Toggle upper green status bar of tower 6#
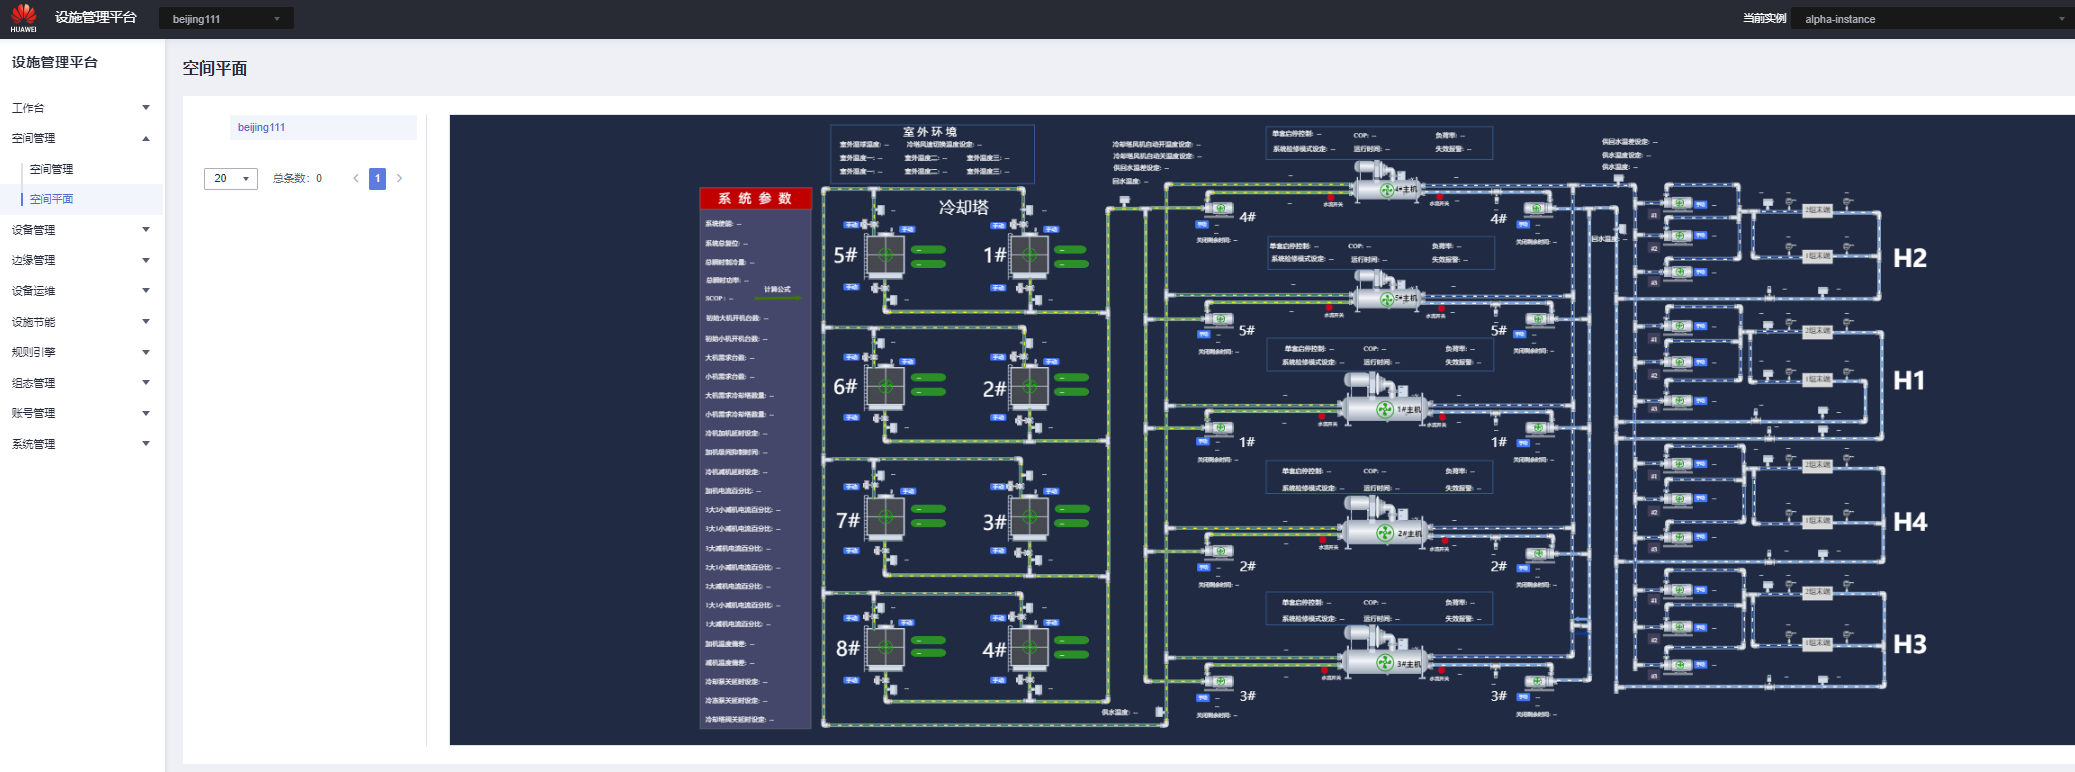 929,378
